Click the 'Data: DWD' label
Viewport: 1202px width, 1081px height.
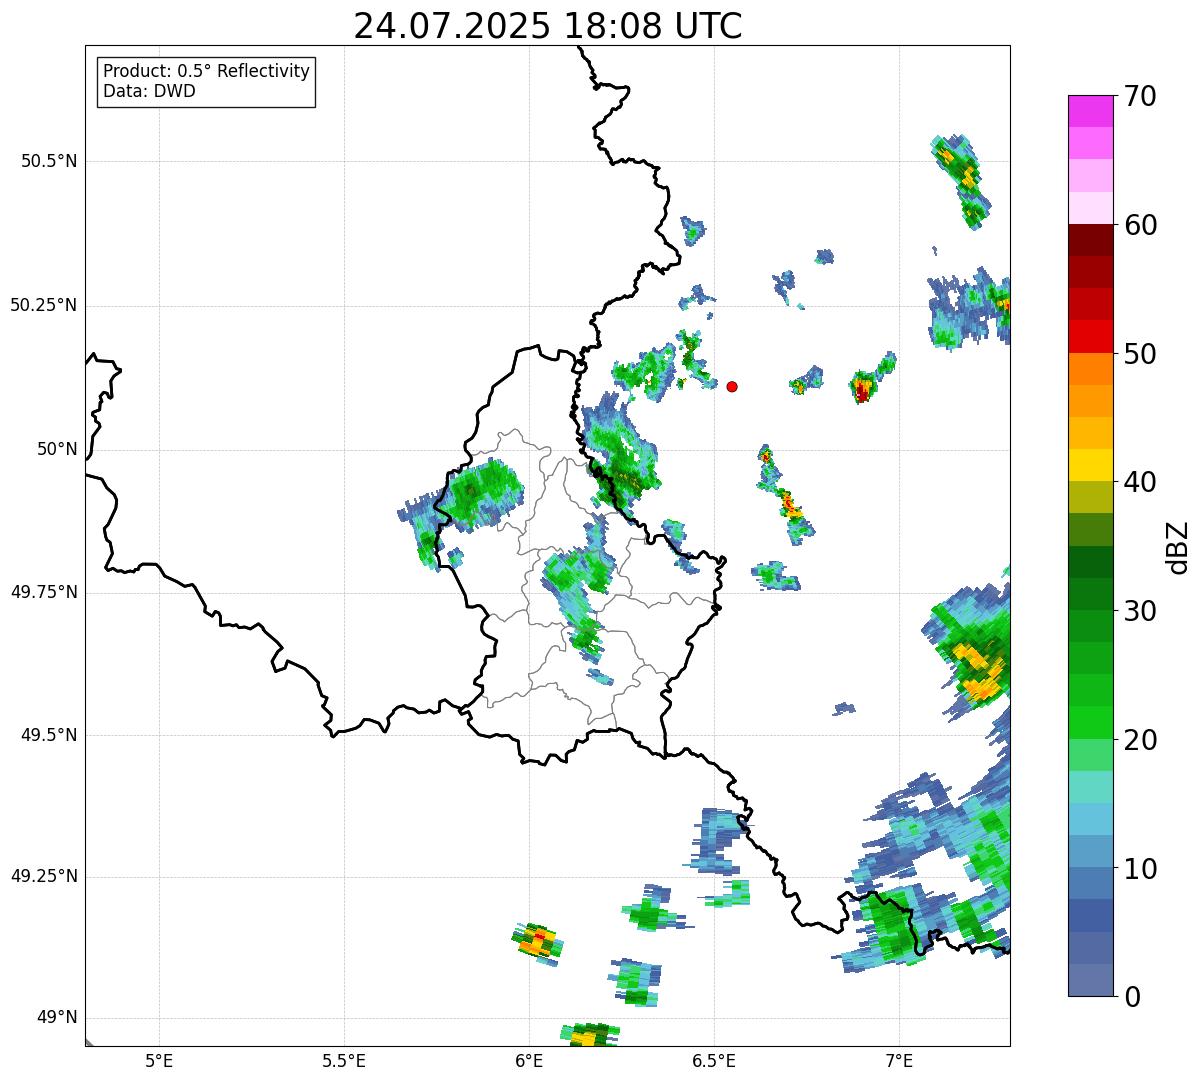150,91
